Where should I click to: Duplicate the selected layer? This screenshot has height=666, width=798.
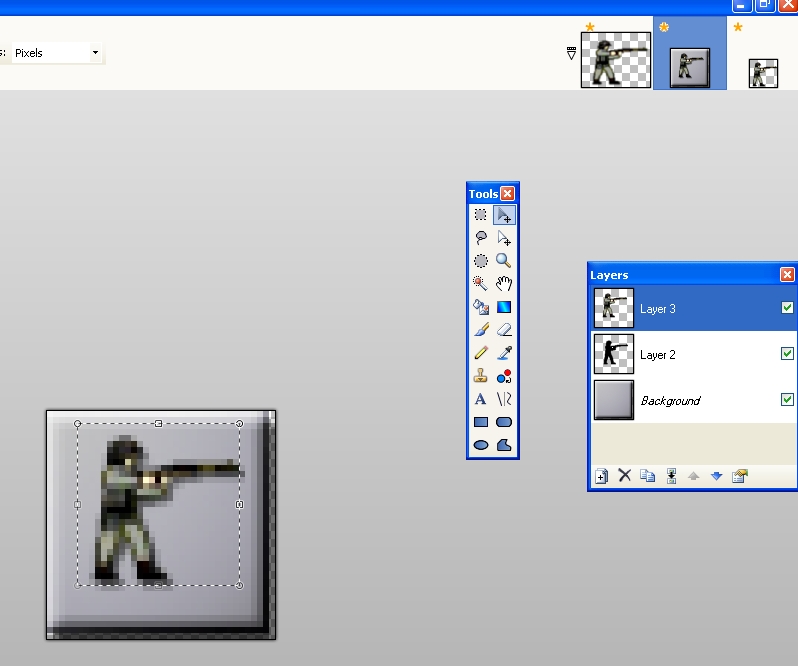(647, 476)
